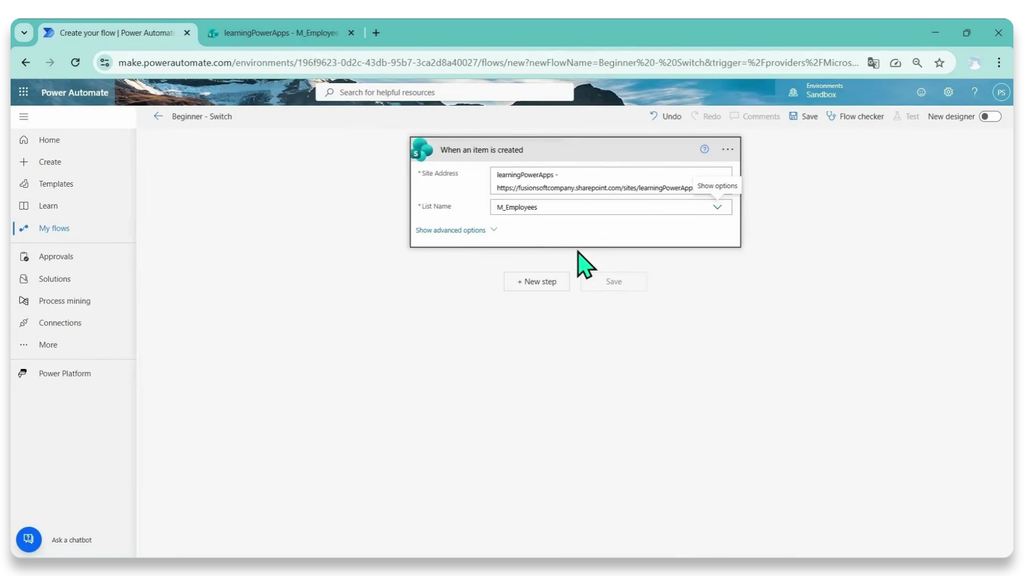1024x576 pixels.
Task: Open a new browser tab
Action: 376,33
